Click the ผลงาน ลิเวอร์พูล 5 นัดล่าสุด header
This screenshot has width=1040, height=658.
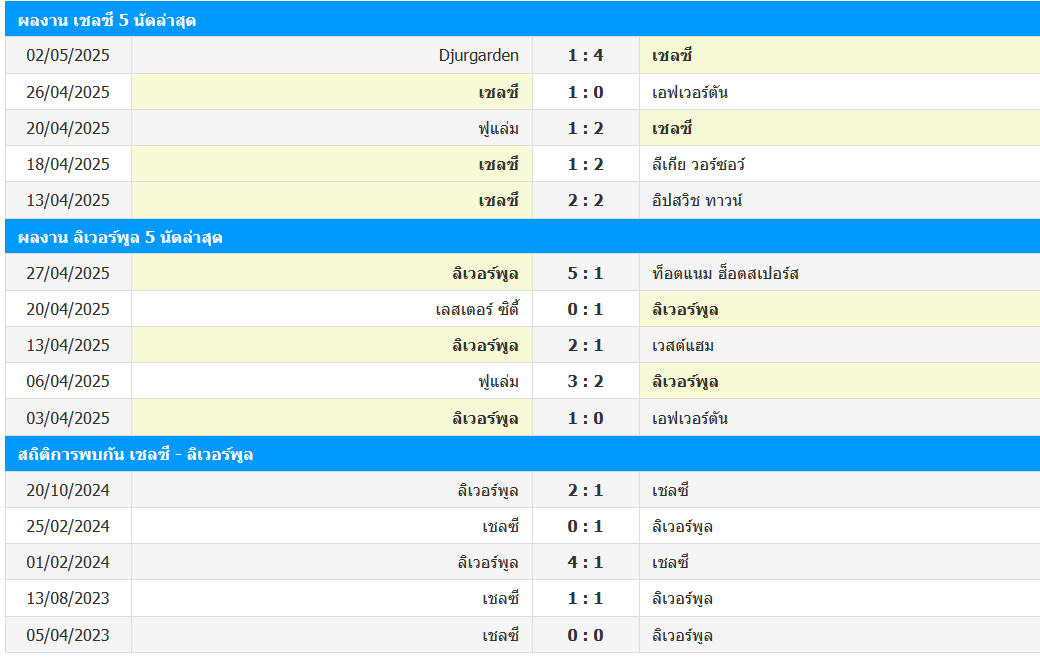120,237
